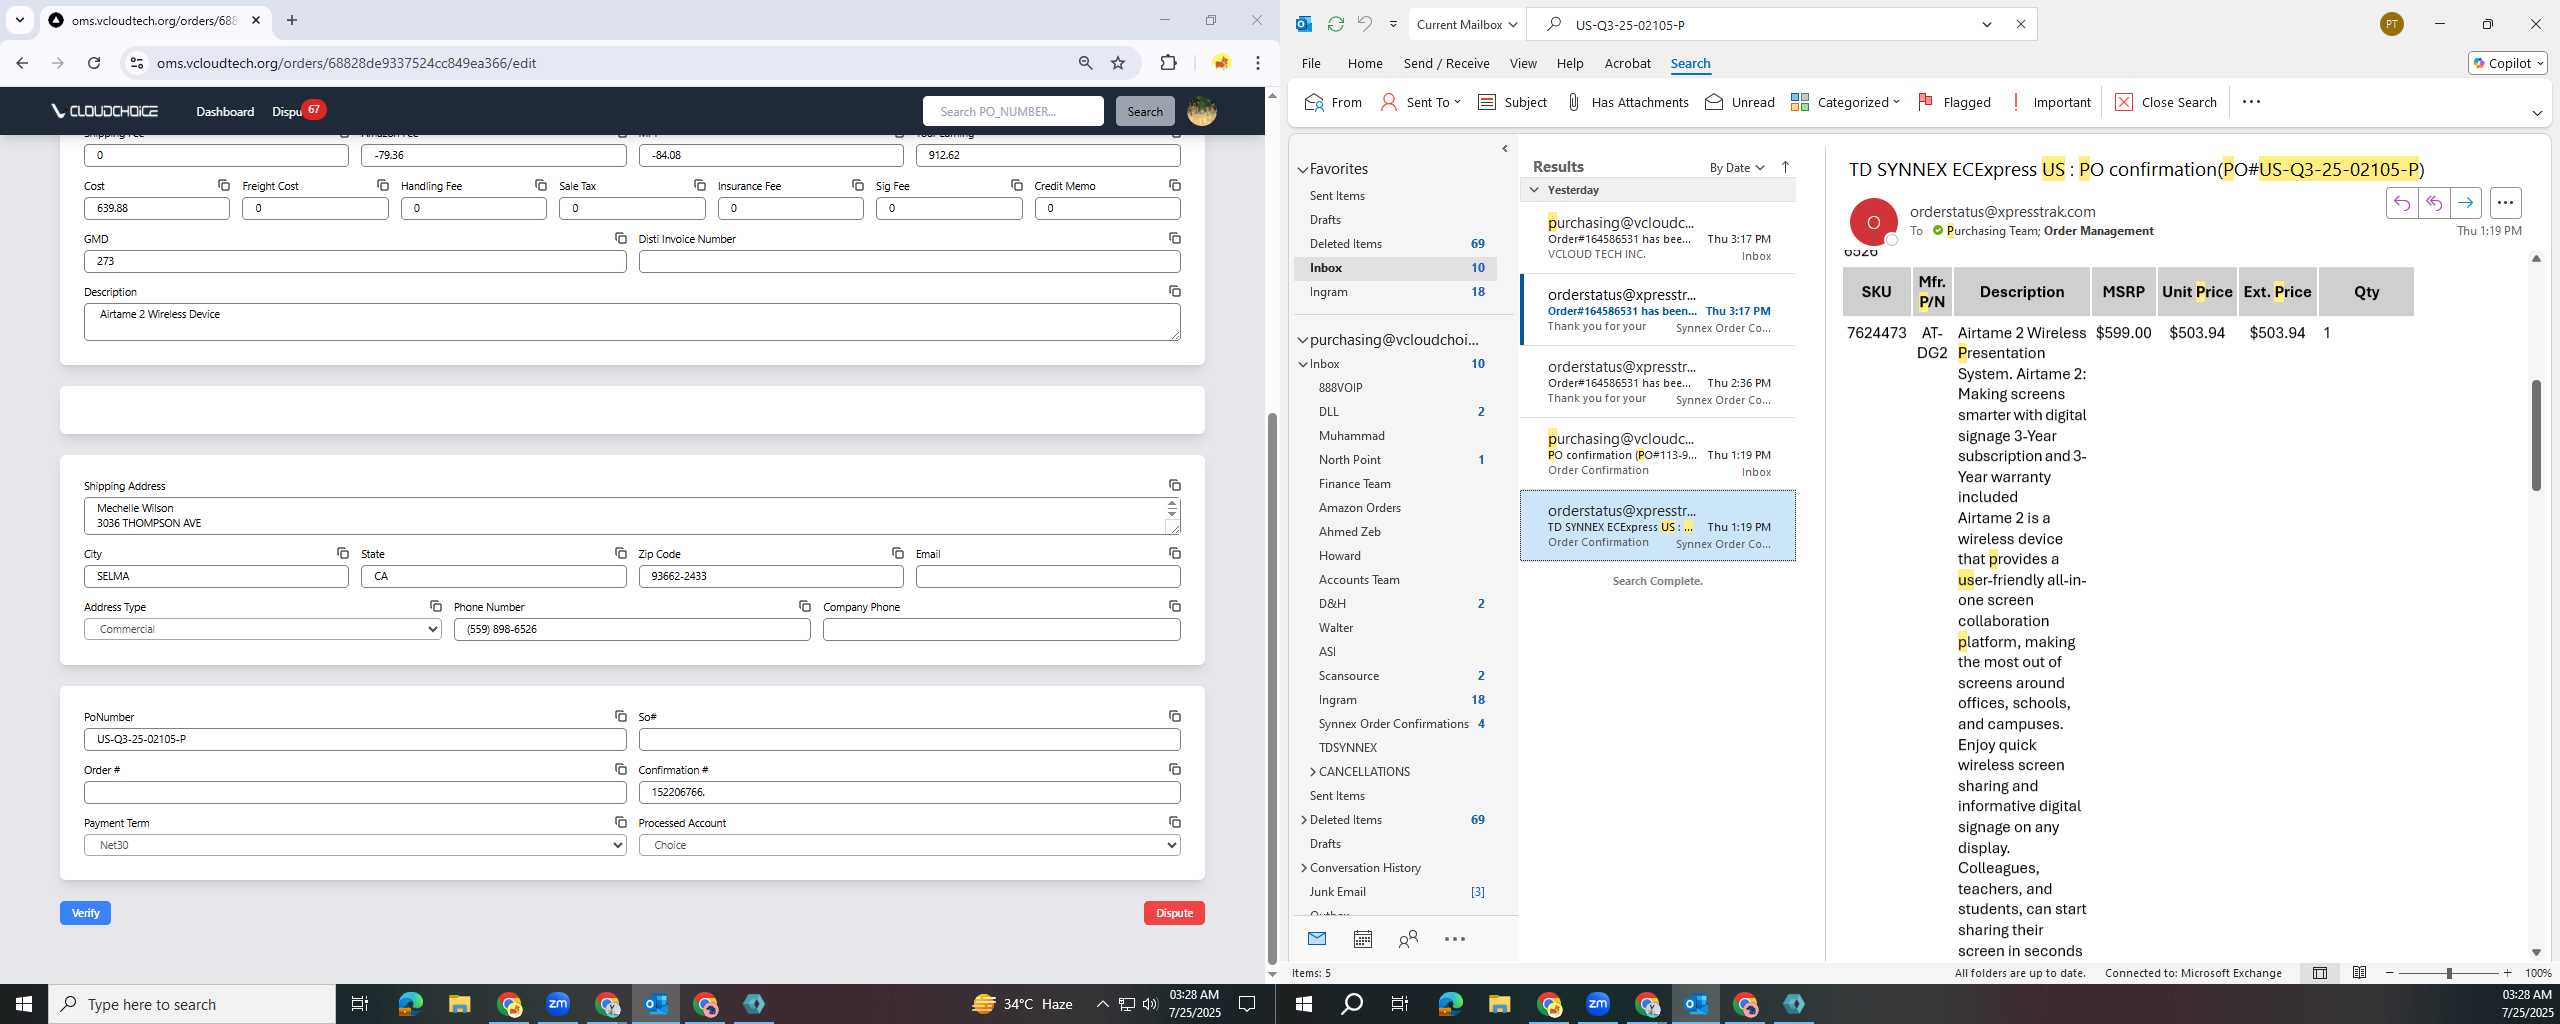2560x1024 pixels.
Task: Filter results by Has Attachments
Action: (x=1627, y=102)
